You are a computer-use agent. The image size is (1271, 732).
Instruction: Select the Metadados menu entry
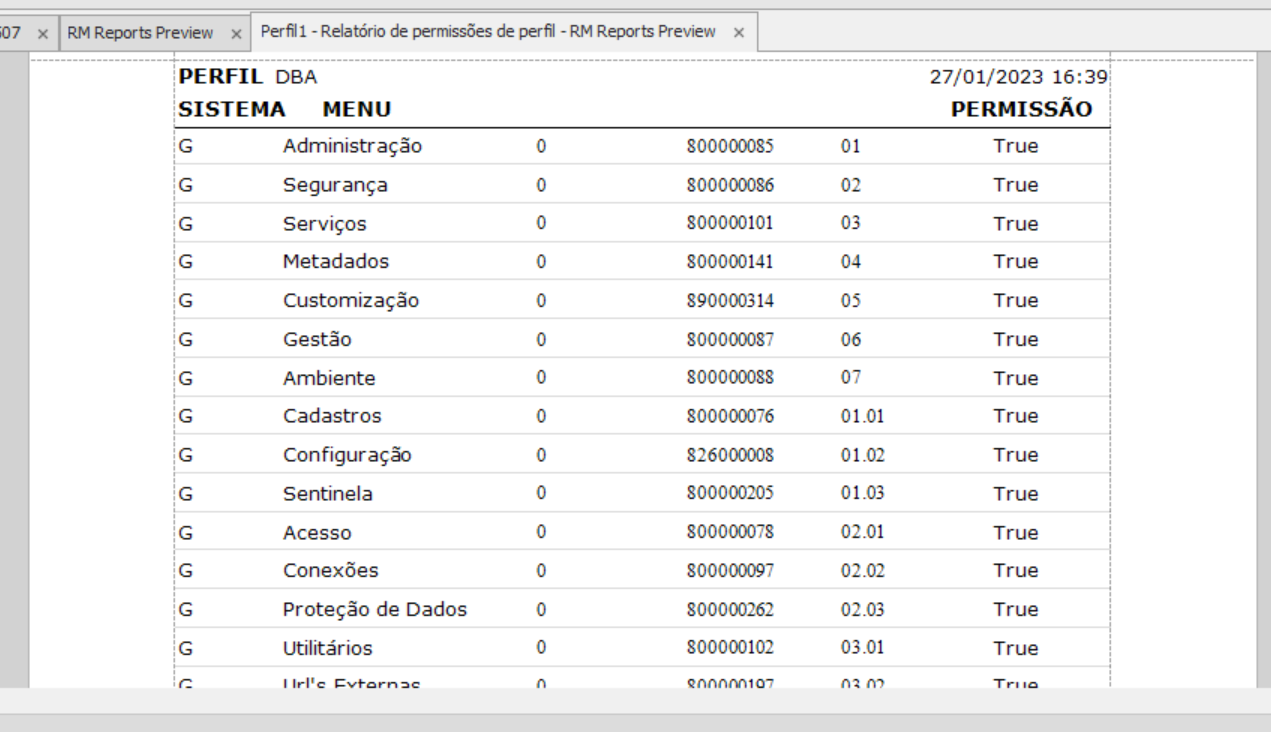[336, 262]
